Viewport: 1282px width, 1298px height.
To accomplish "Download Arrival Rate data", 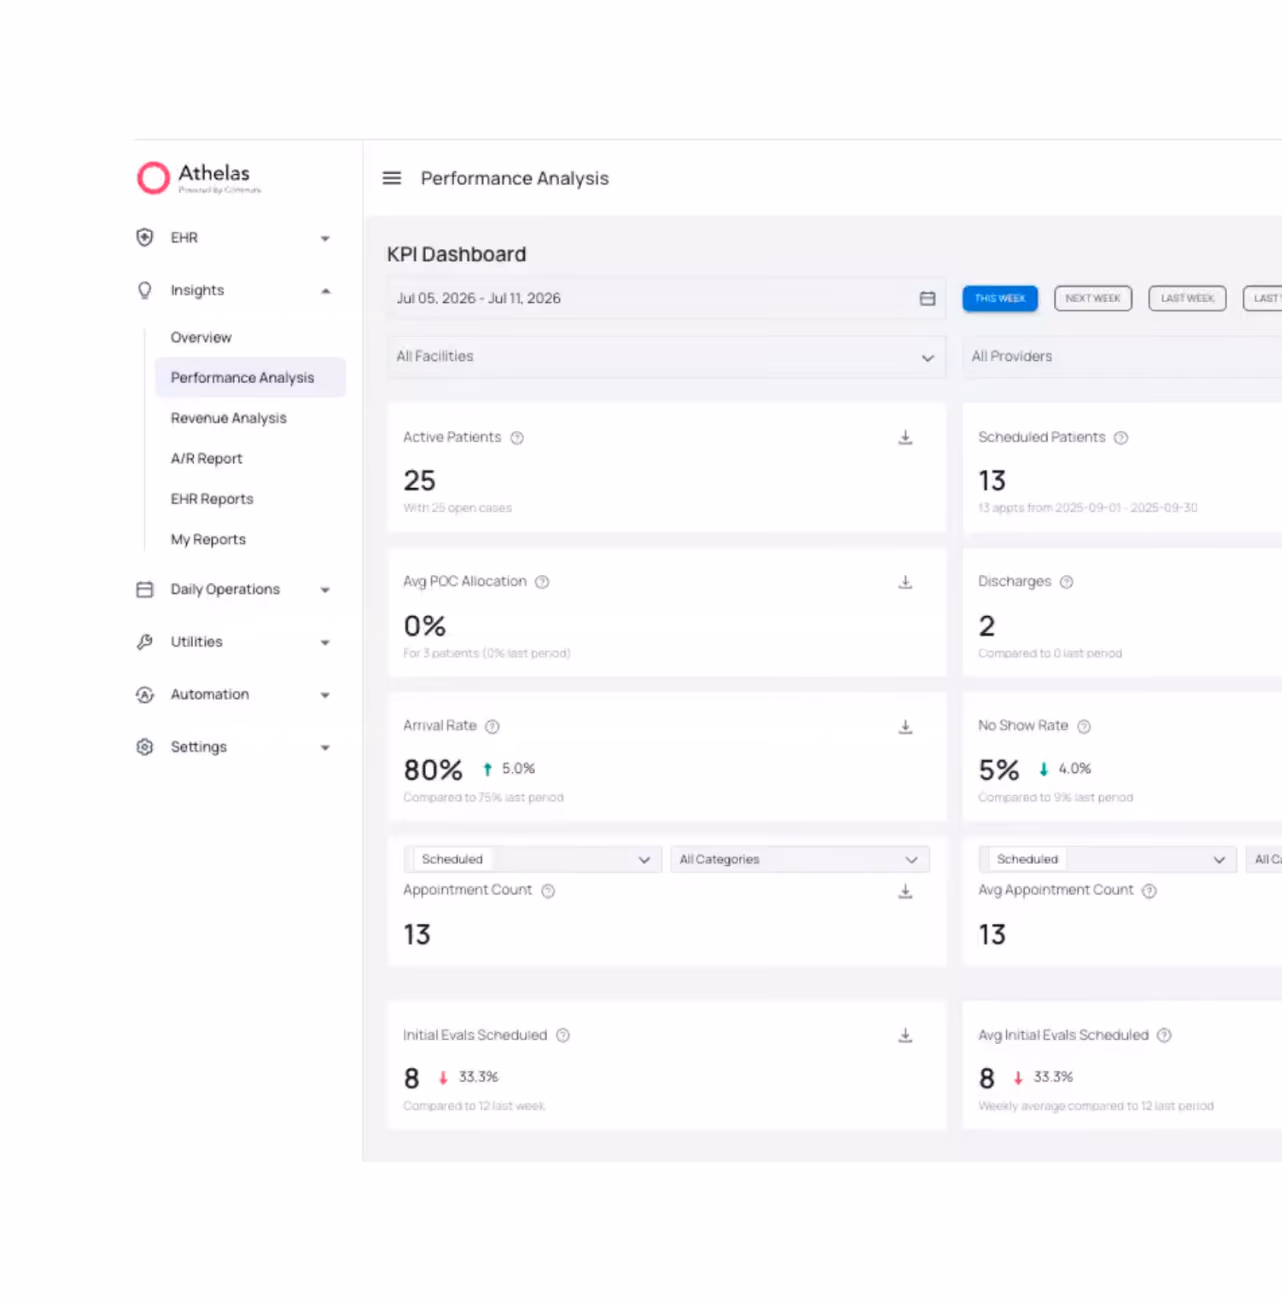I will 905,727.
